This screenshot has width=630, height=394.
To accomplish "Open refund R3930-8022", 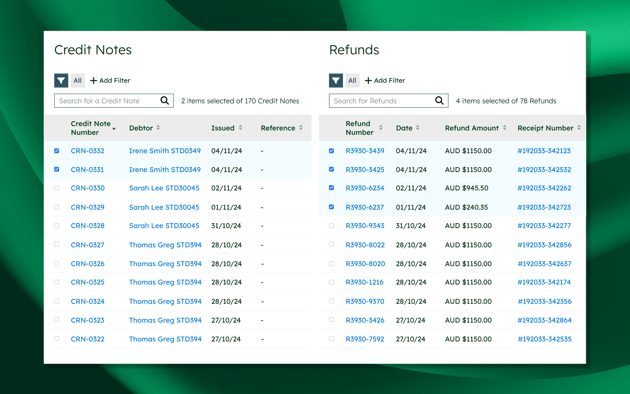I will point(365,245).
